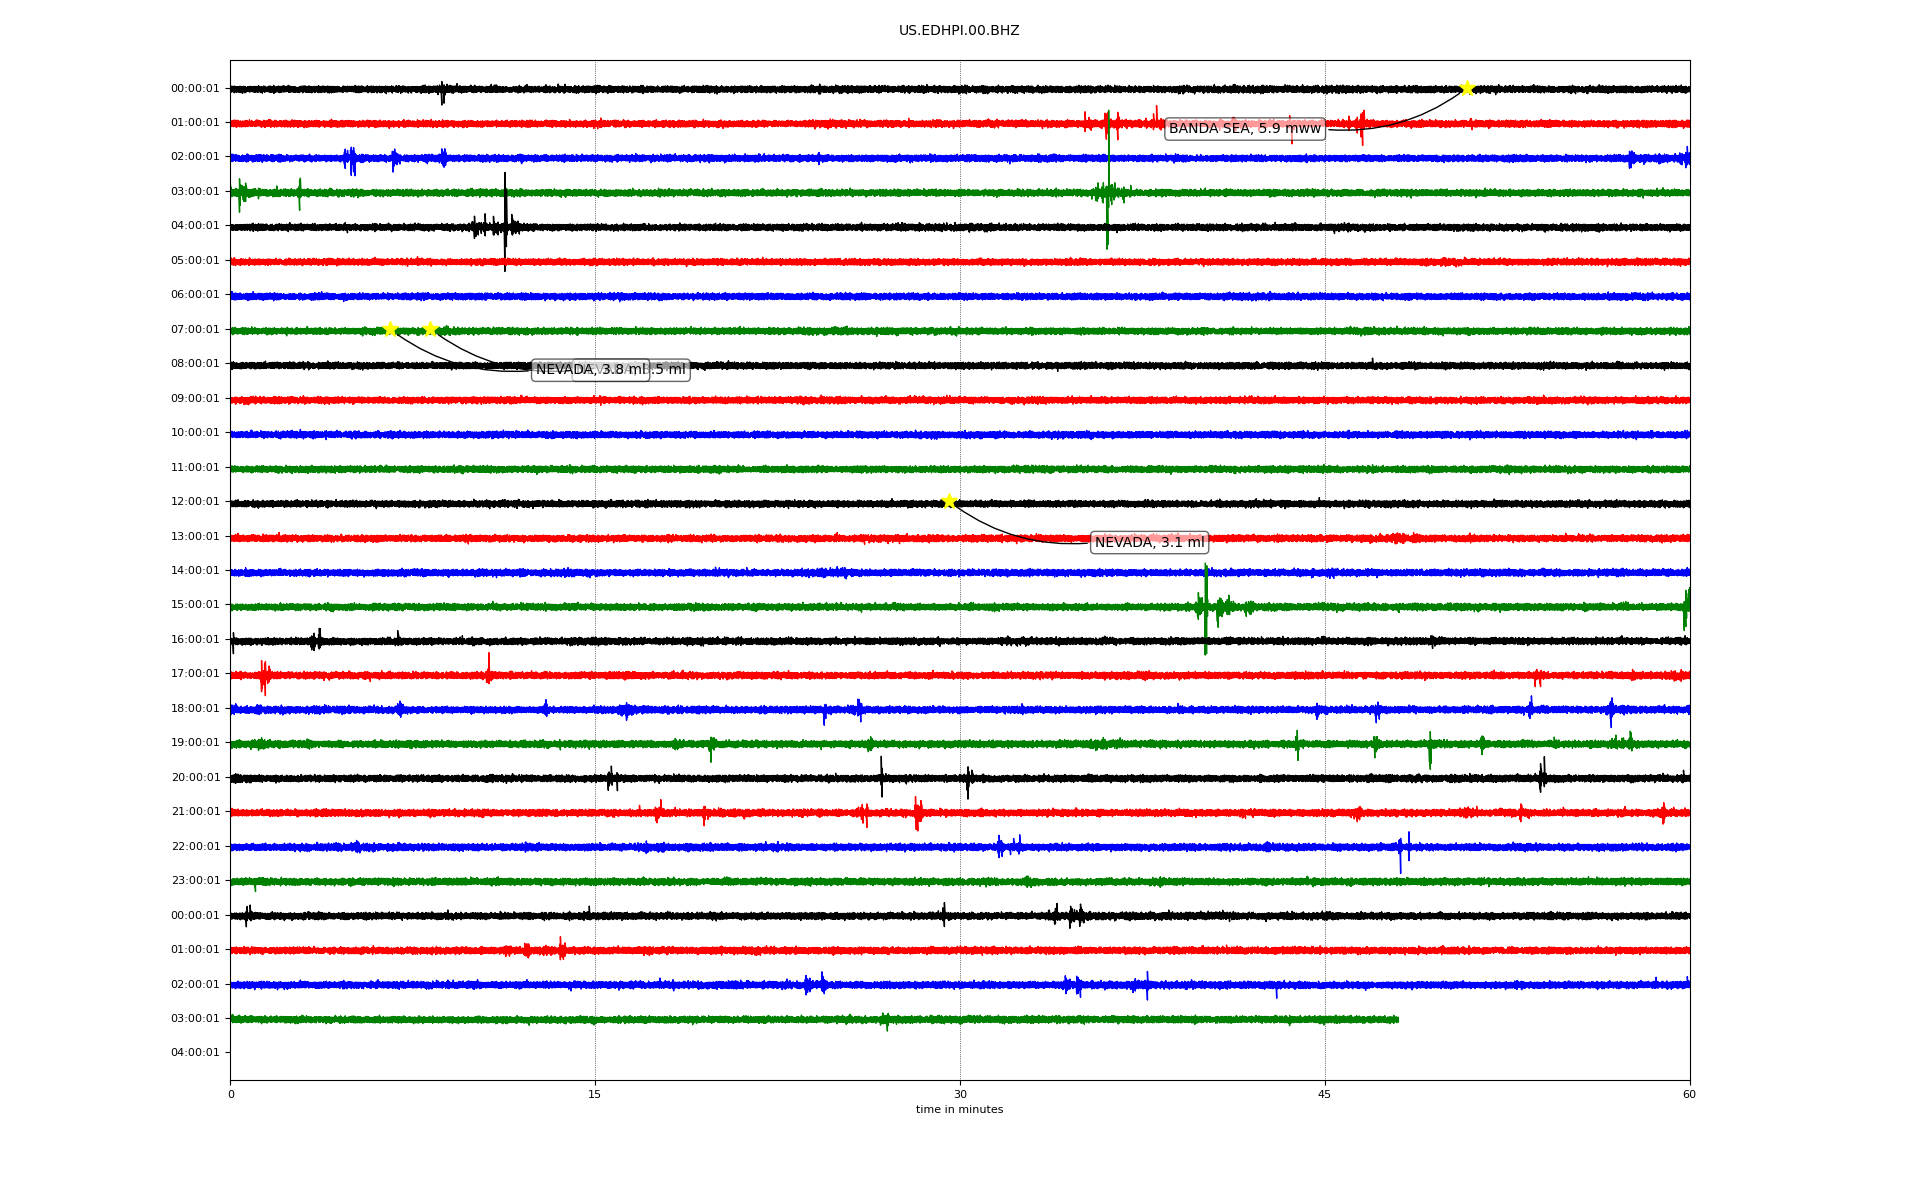Click the plot title US.EDHPI.00.BHZ
The image size is (1920, 1200).
point(959,31)
